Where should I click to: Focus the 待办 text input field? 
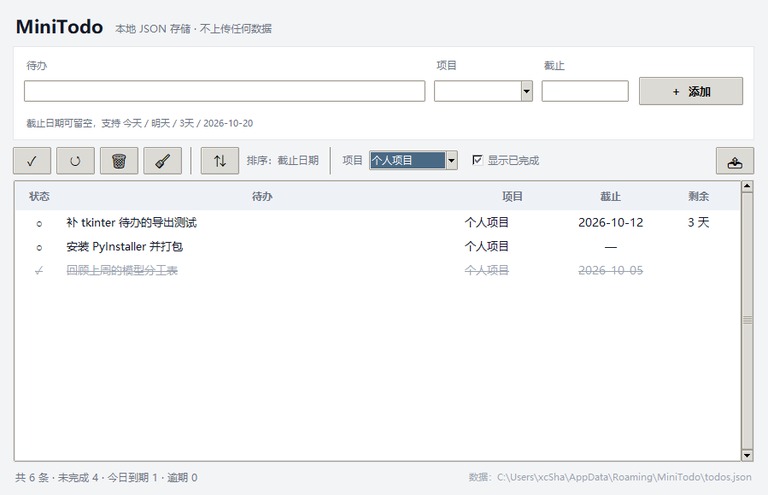pyautogui.click(x=224, y=91)
